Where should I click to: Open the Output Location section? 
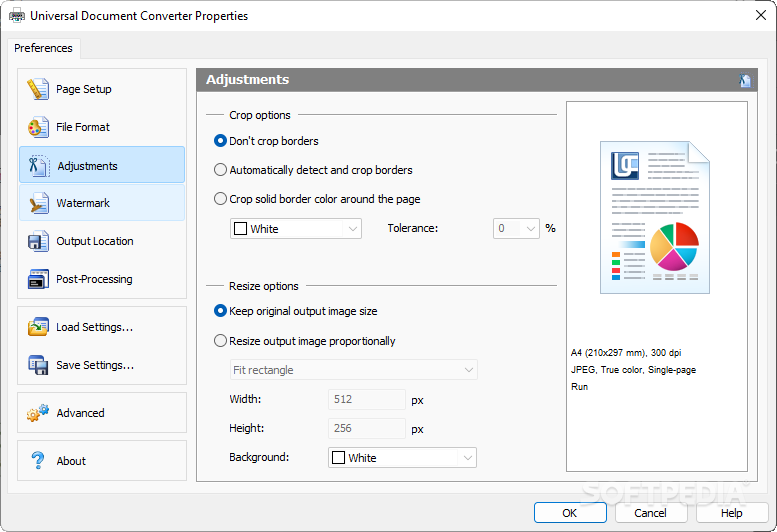click(102, 241)
